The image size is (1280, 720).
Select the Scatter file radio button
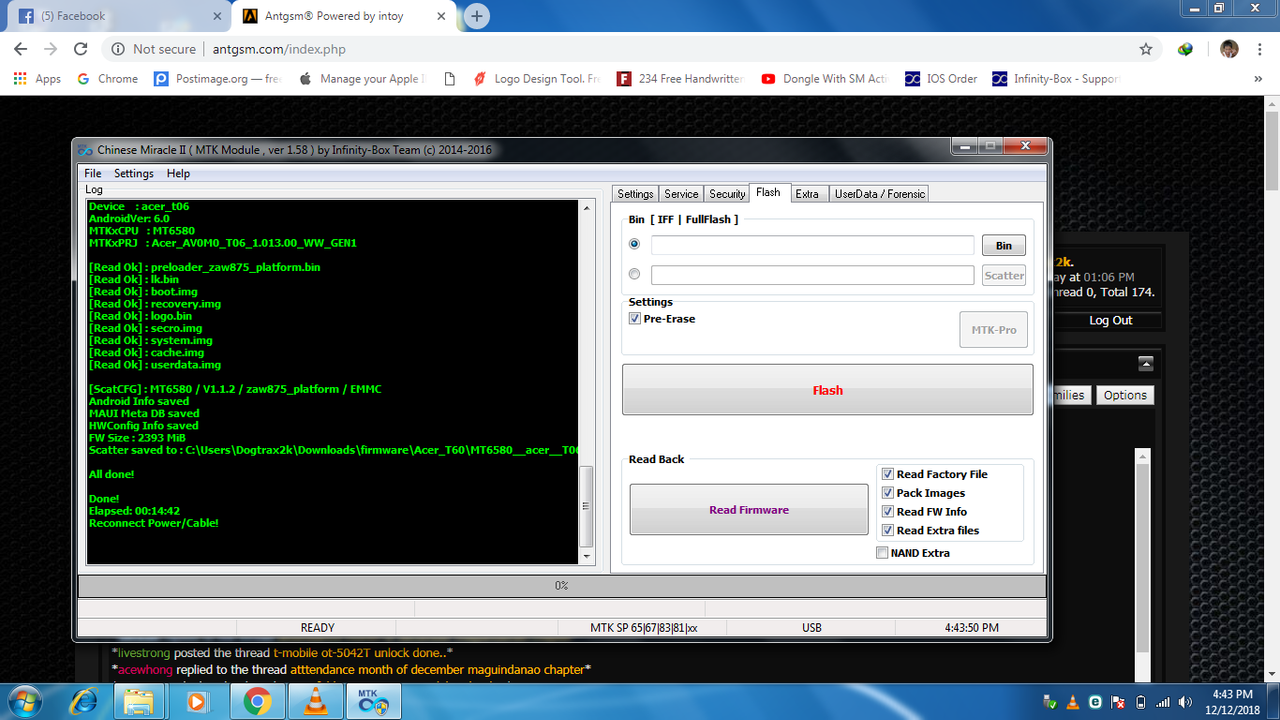634,274
